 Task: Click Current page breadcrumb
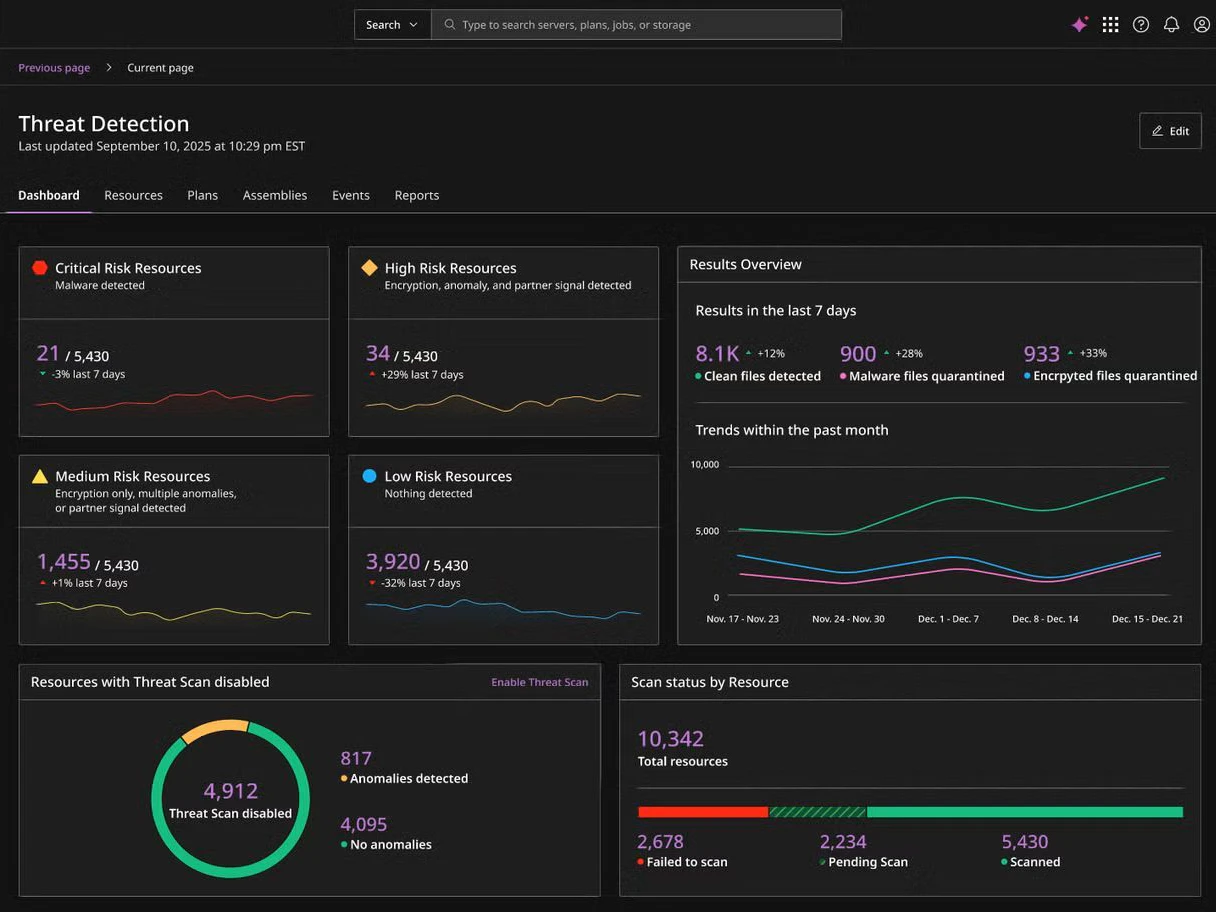tap(160, 68)
